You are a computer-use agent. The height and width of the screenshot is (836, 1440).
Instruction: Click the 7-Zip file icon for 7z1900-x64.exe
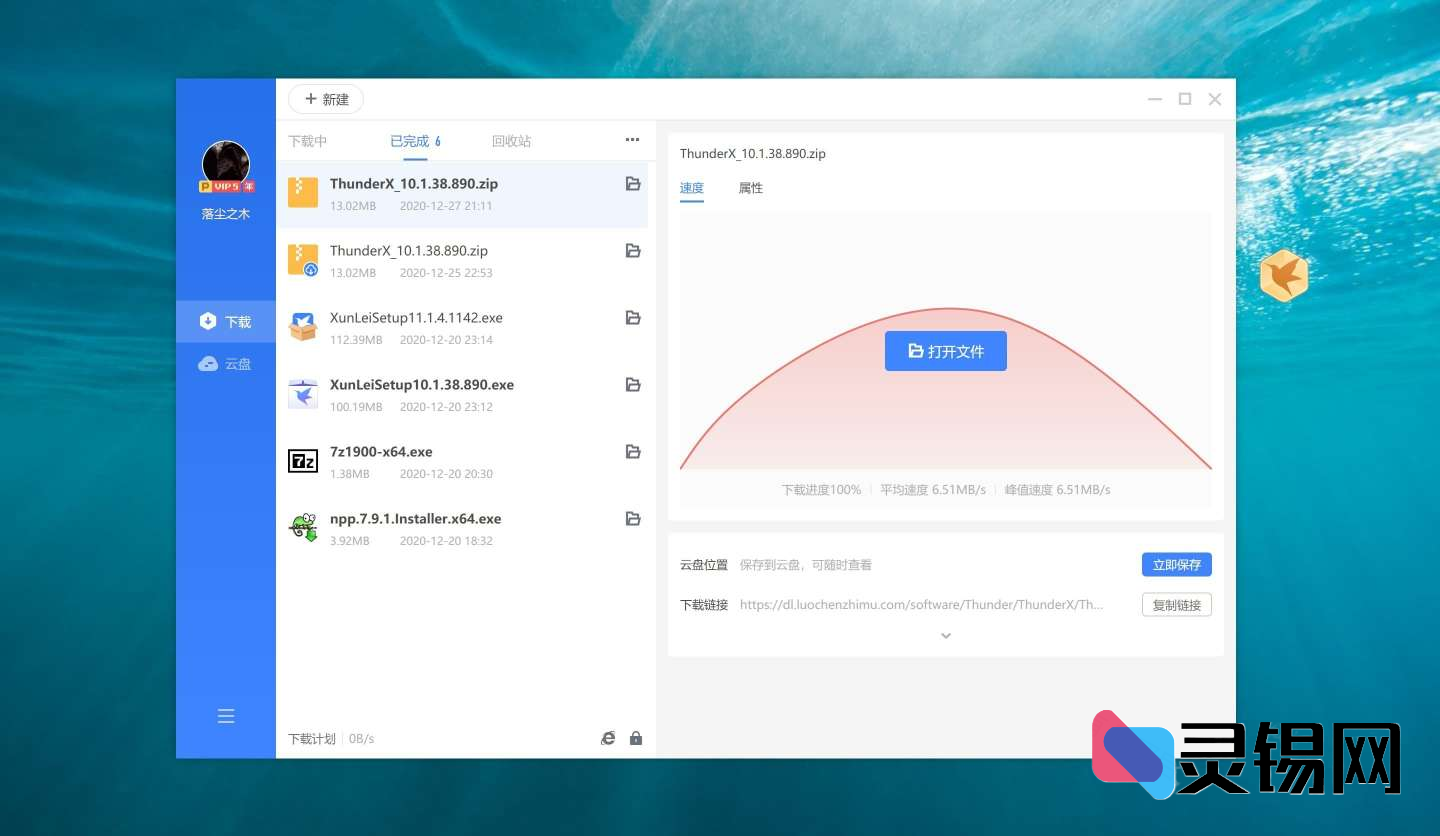(303, 461)
